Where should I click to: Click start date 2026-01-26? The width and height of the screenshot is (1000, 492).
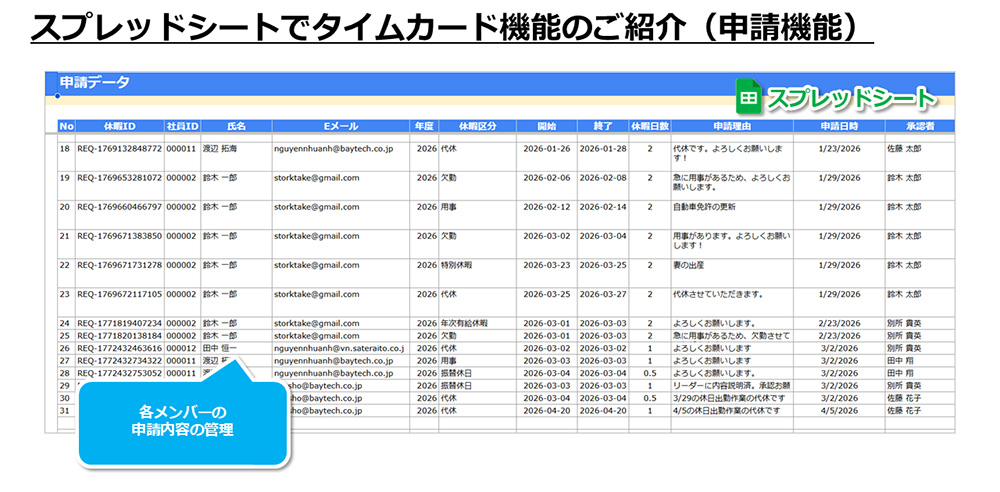click(x=547, y=149)
